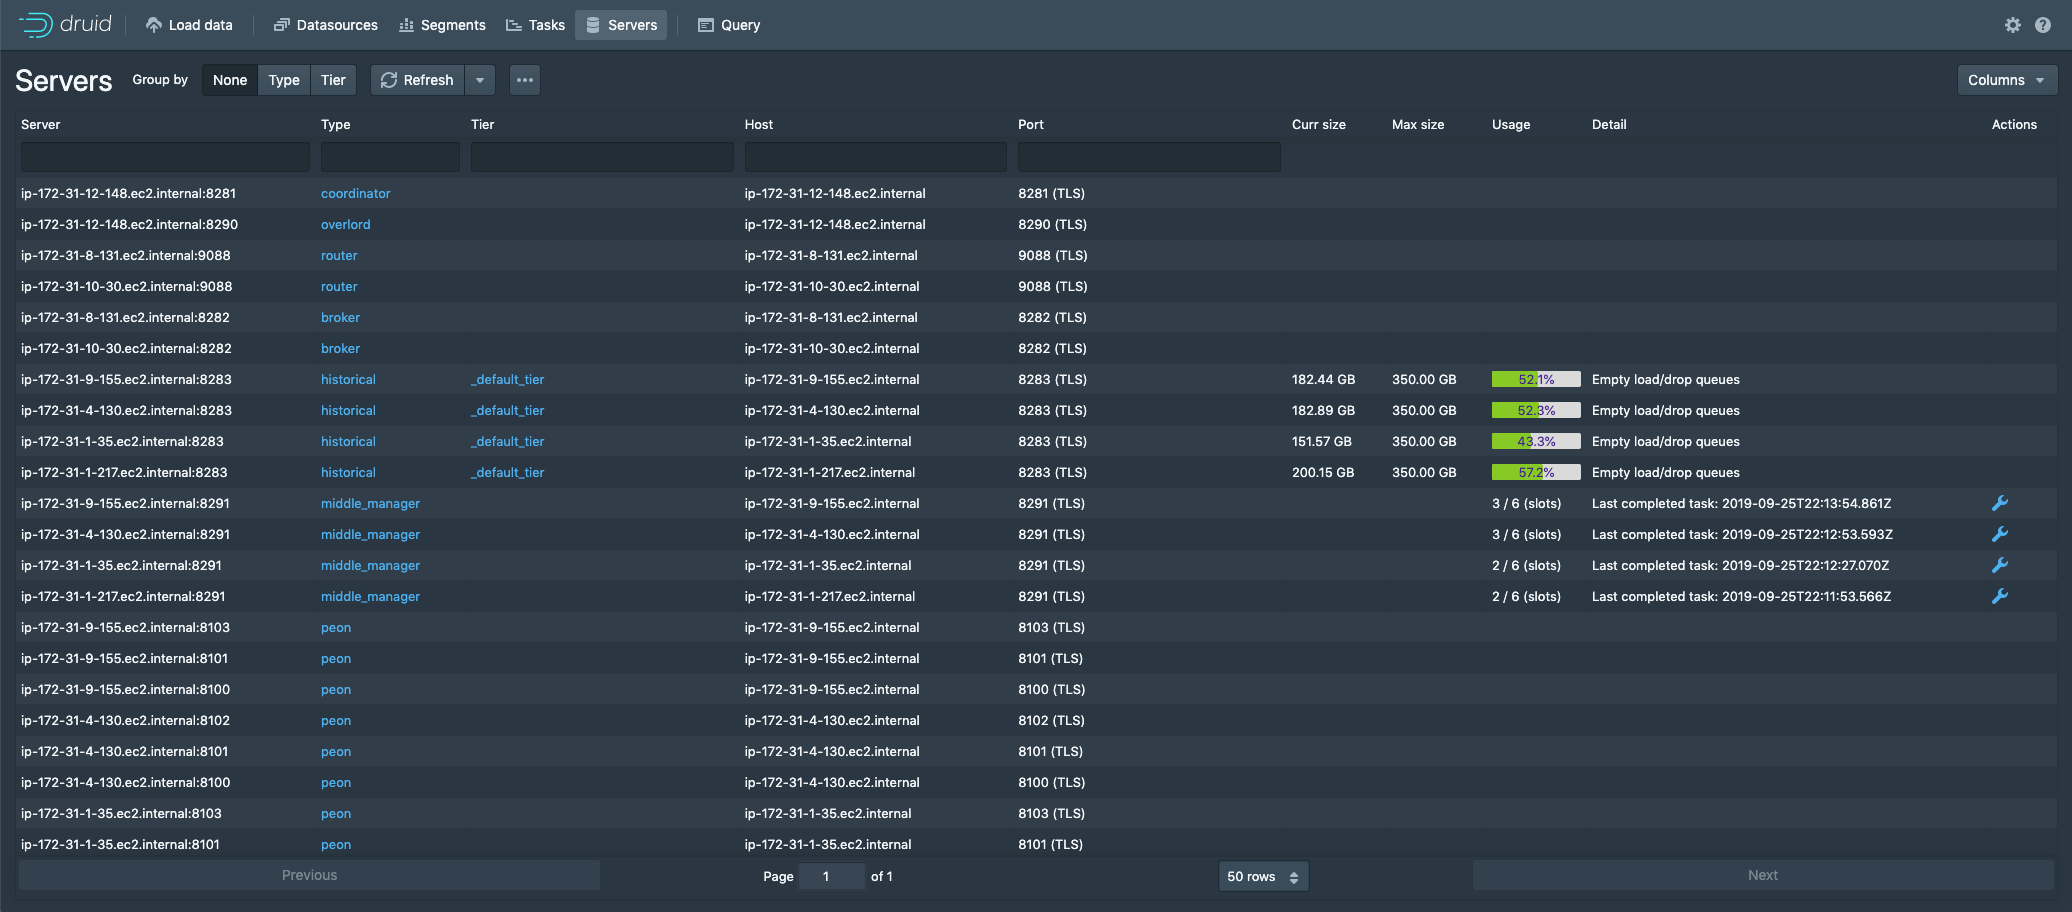Click Empty load/drop queues for ip-172-31-1-35
Viewport: 2072px width, 912px height.
1666,441
